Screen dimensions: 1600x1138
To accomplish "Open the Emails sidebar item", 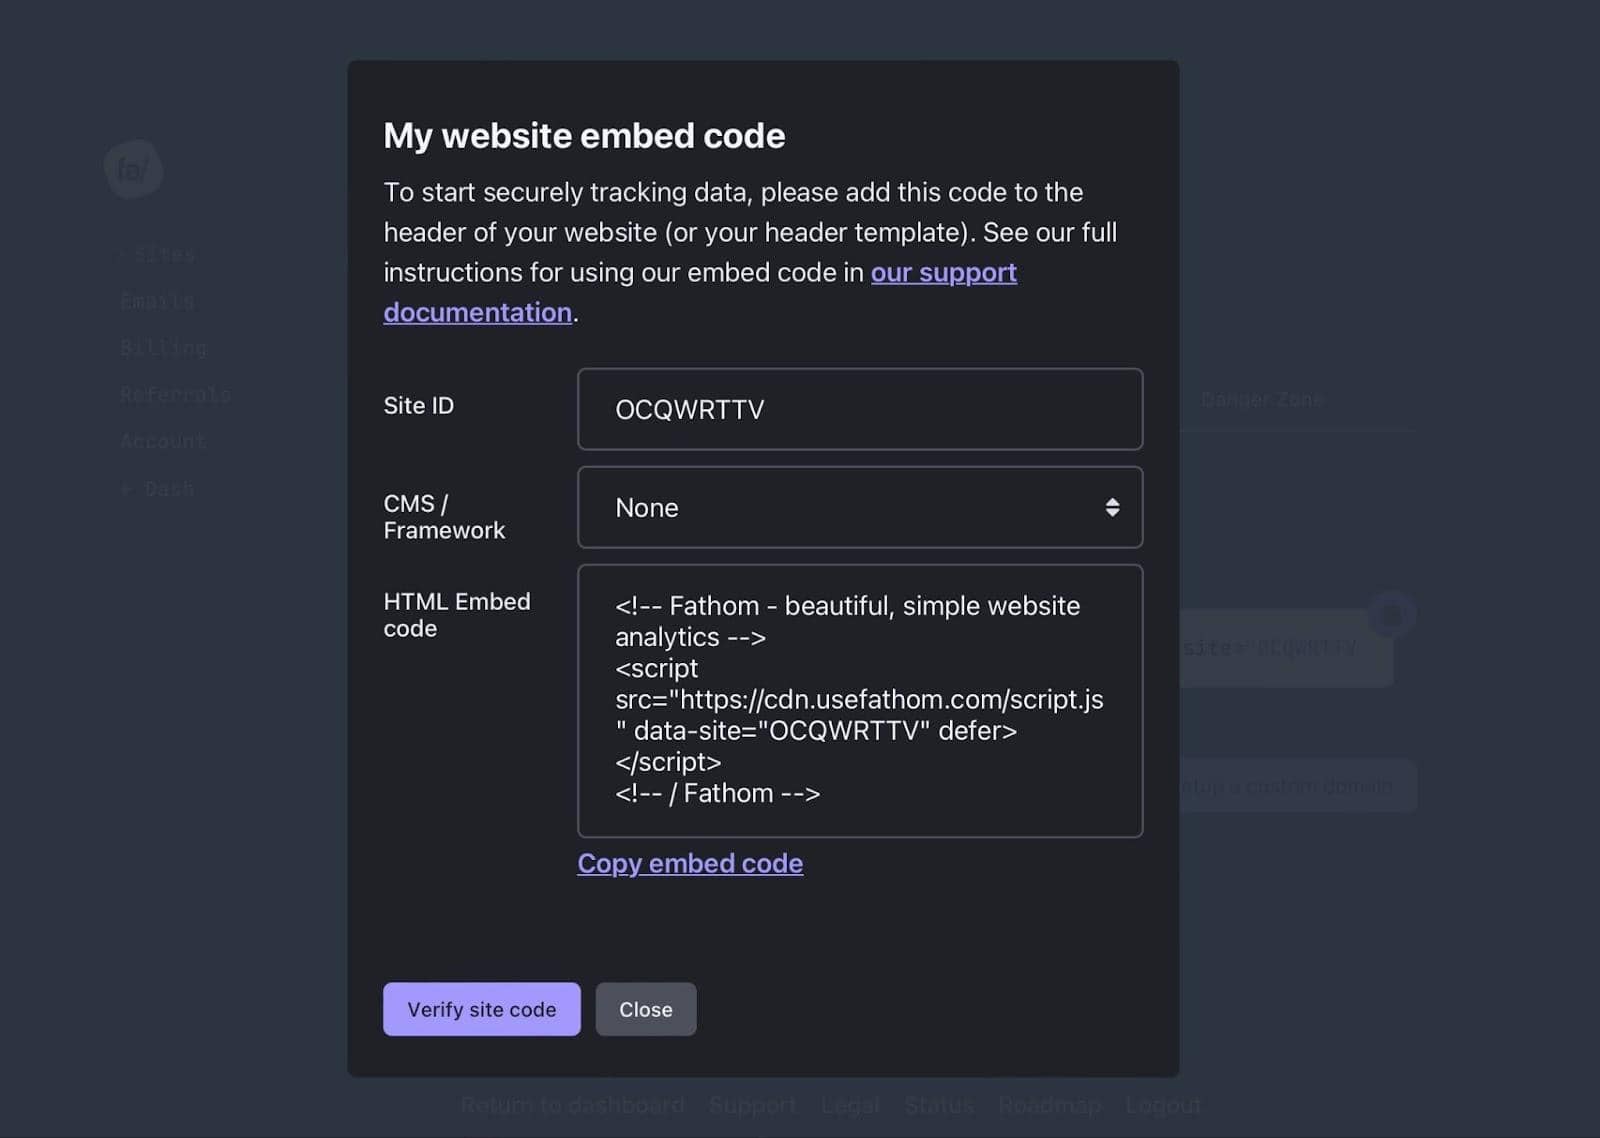I will 157,301.
